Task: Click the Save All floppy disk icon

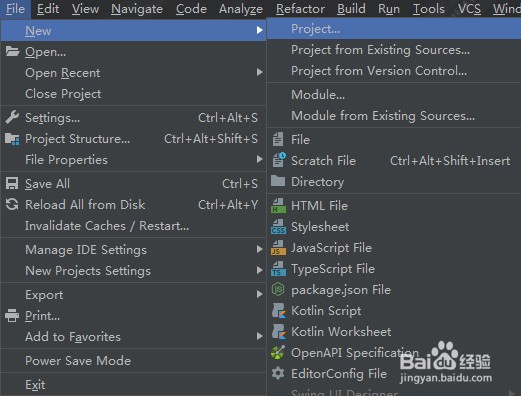Action: [12, 184]
